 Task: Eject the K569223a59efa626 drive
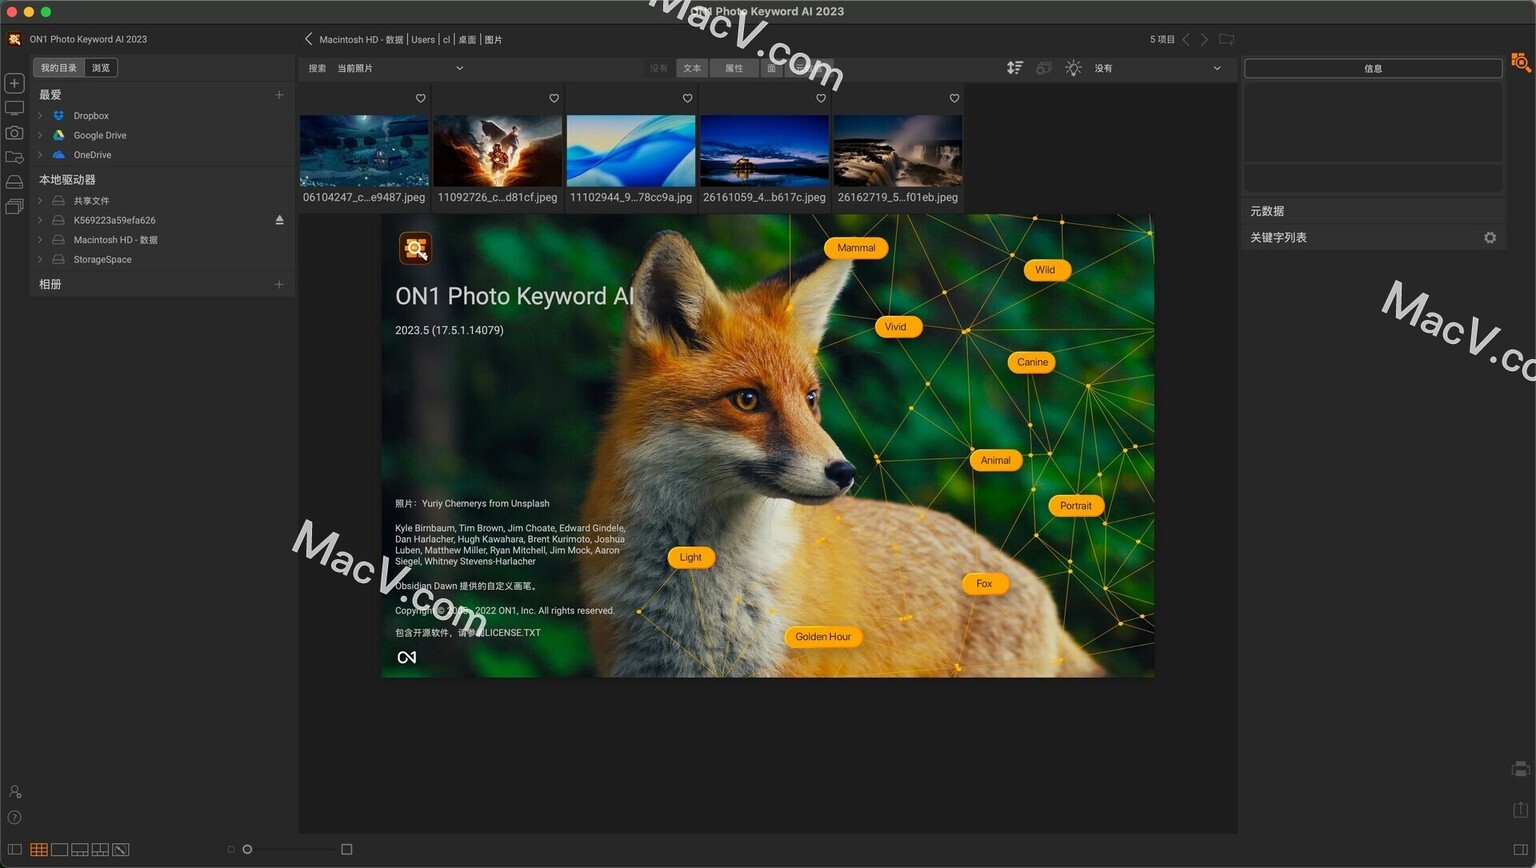tap(280, 220)
